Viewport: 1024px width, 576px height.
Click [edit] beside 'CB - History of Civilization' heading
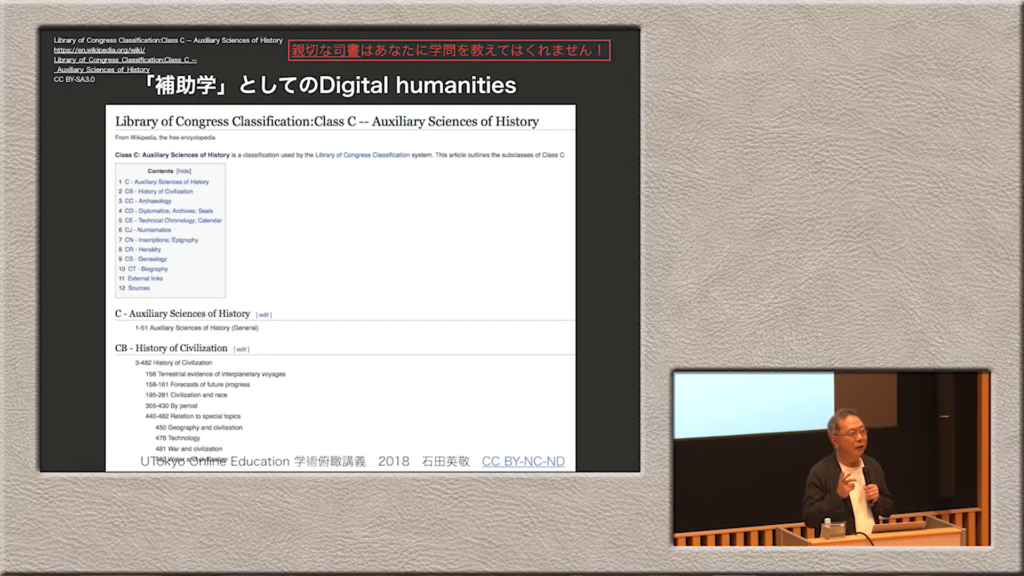242,349
